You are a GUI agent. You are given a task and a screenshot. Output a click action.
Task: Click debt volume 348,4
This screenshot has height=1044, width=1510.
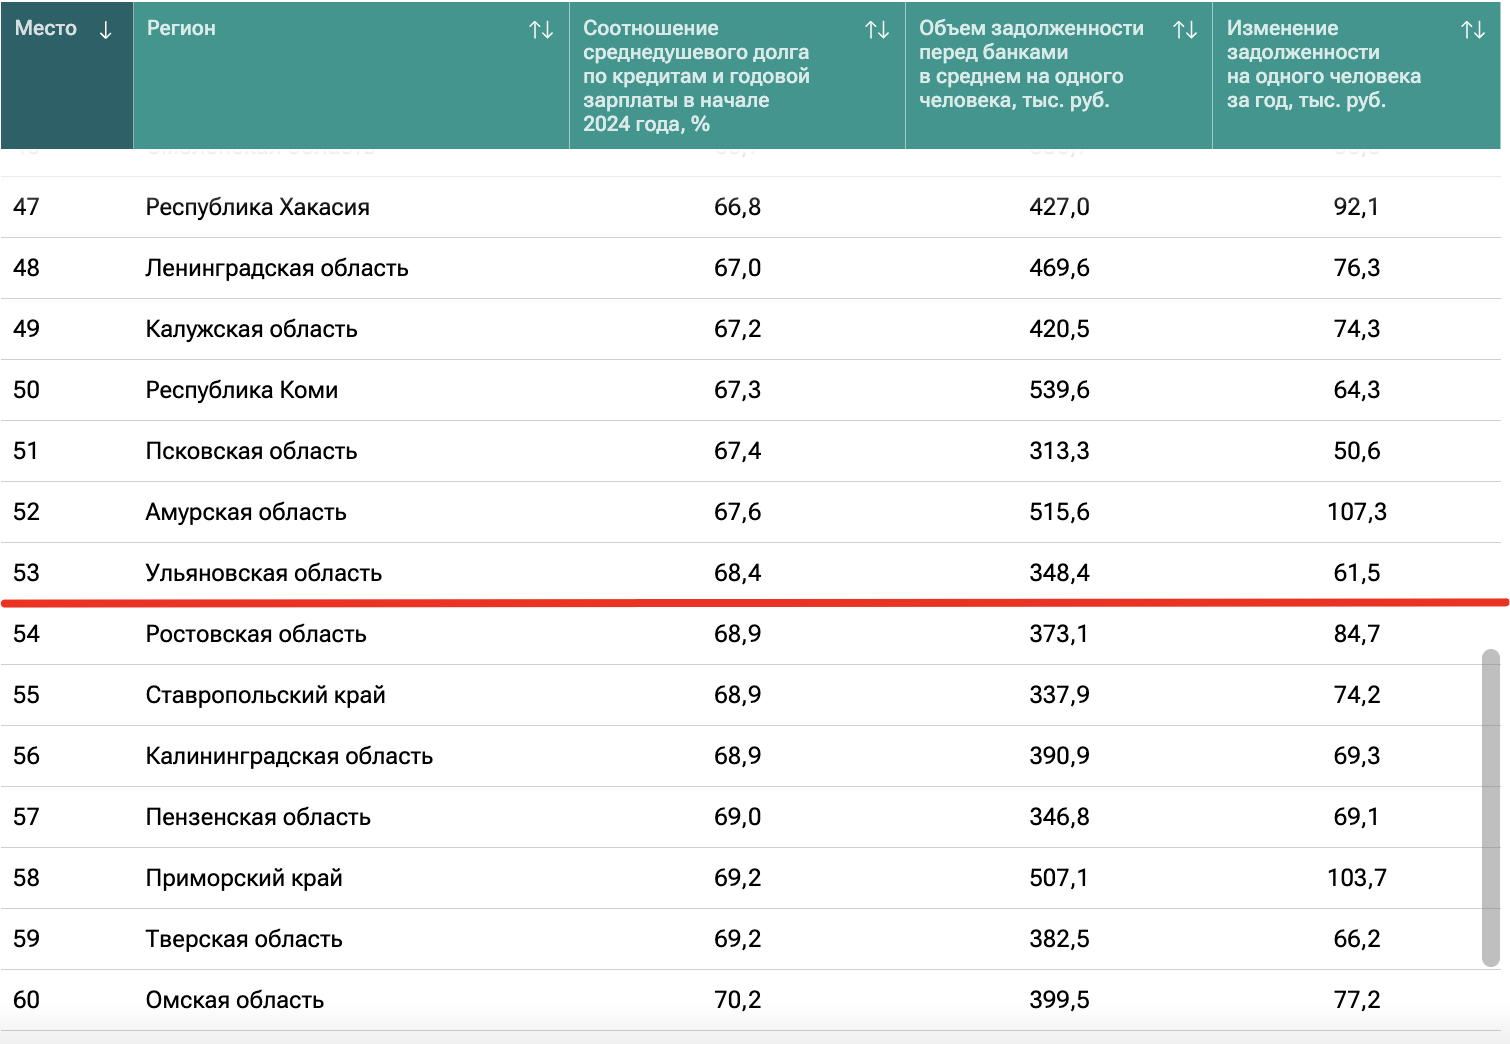(x=1059, y=573)
